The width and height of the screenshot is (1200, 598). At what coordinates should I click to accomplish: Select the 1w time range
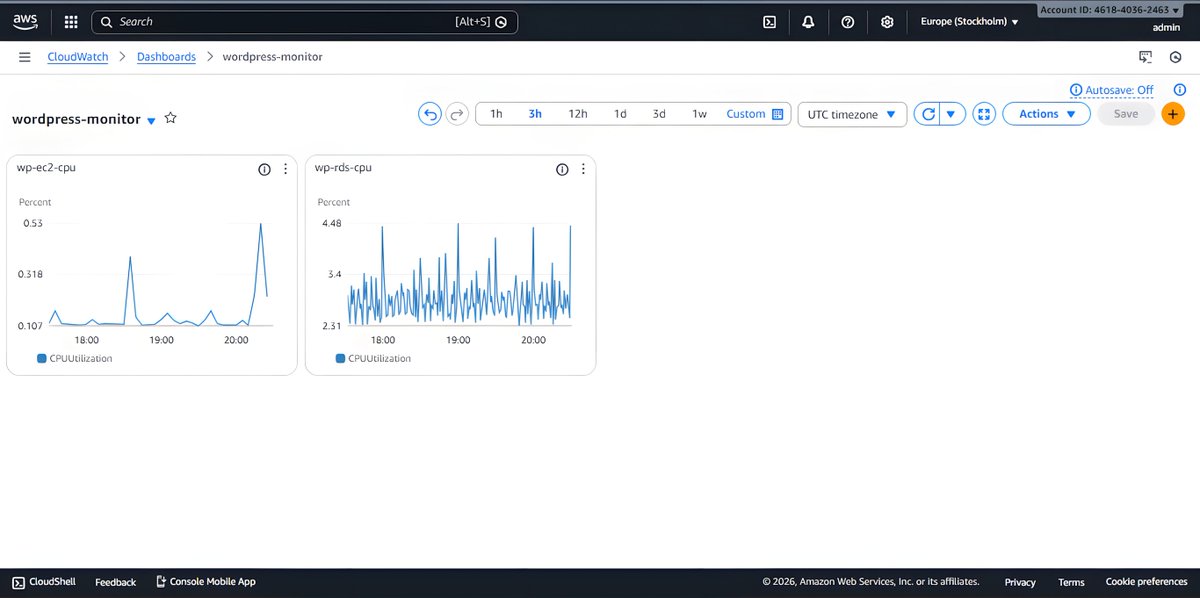tap(699, 114)
